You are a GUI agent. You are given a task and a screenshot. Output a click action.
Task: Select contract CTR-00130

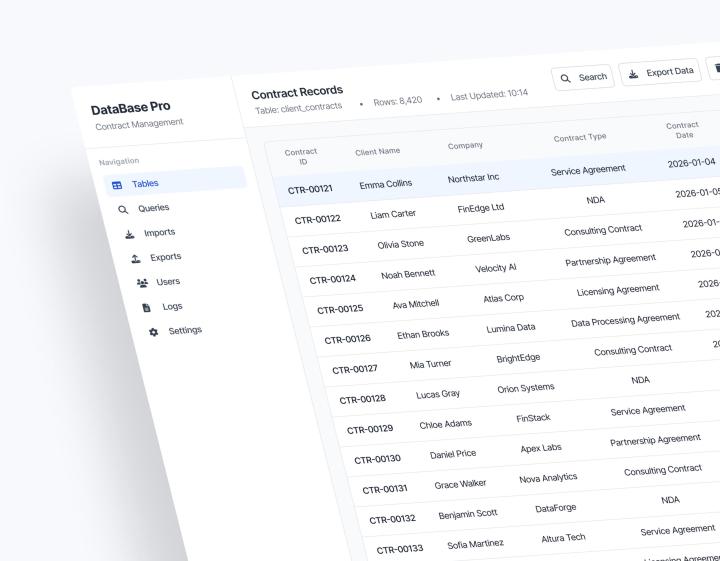[377, 459]
